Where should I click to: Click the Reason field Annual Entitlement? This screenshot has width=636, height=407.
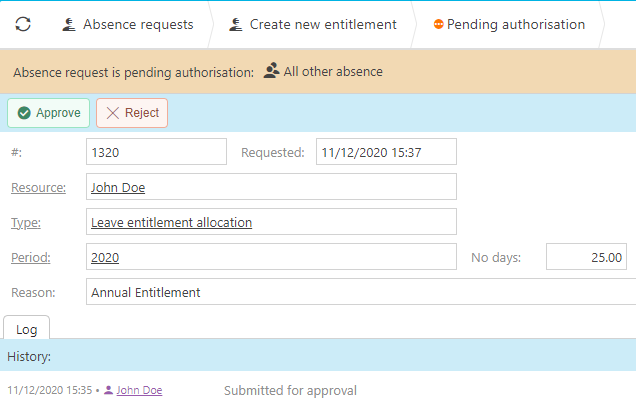[360, 292]
